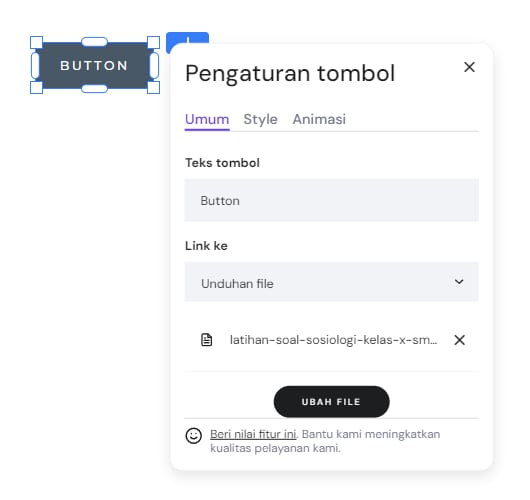Close the Pengaturan tombol panel
Screen dimensions: 530x500
click(469, 67)
